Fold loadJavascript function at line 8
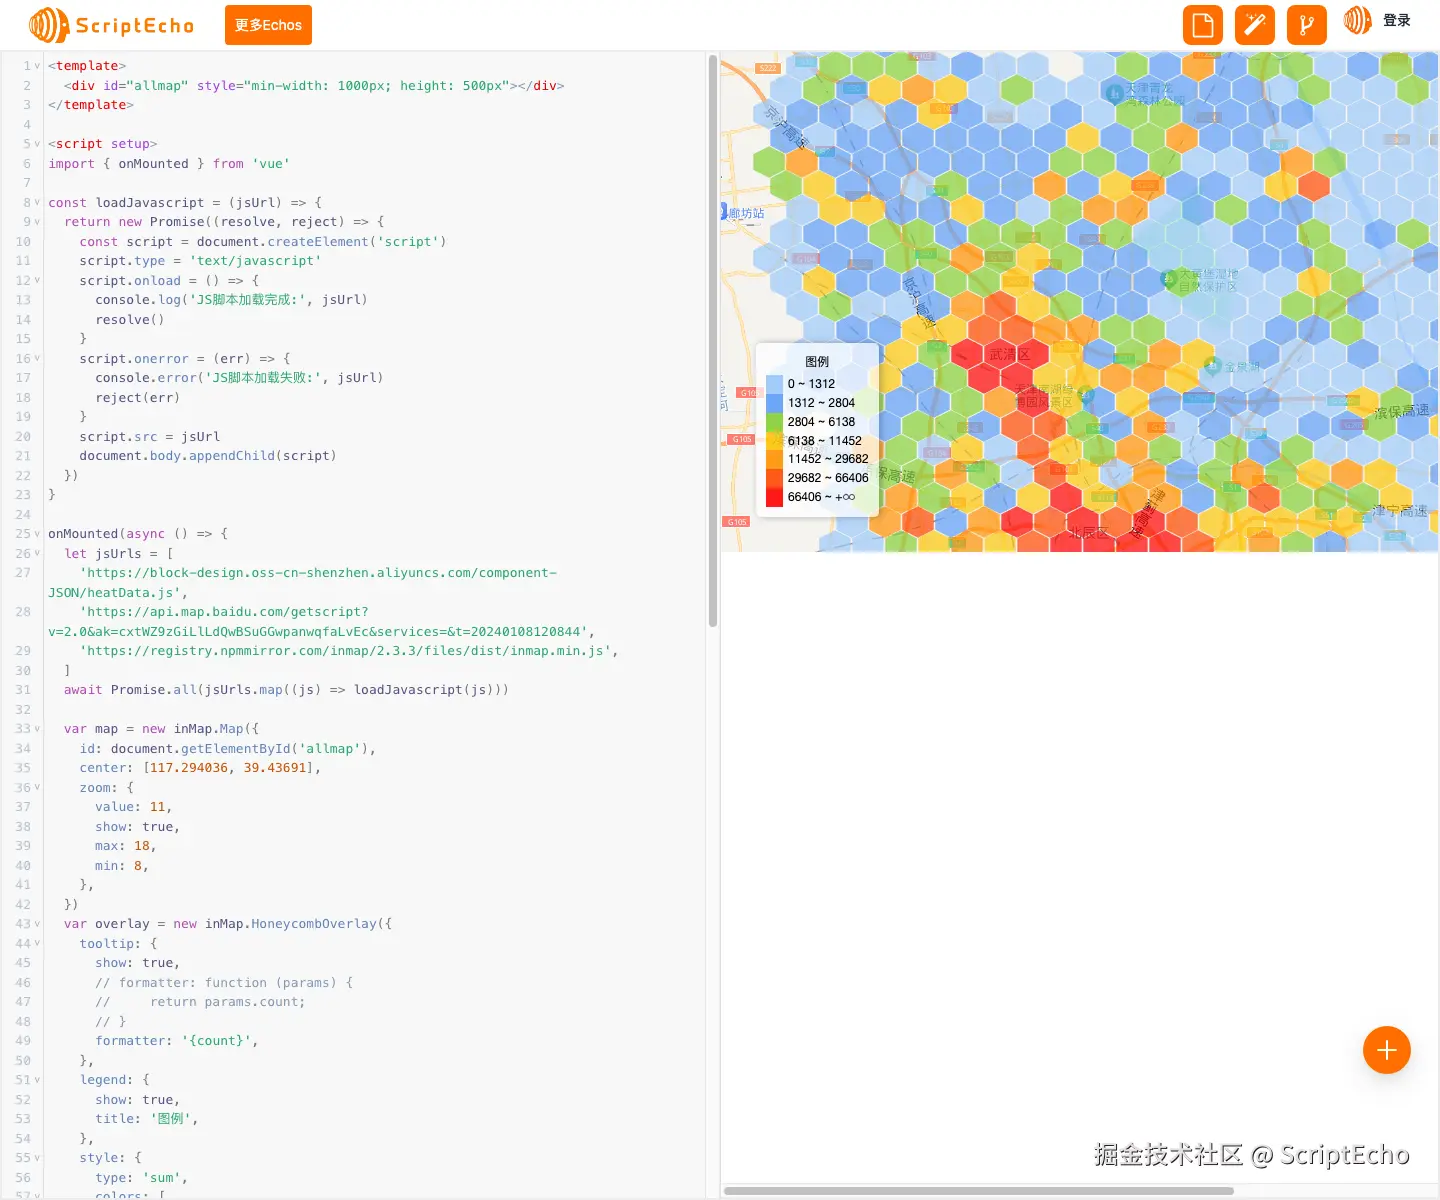The width and height of the screenshot is (1440, 1200). point(38,202)
